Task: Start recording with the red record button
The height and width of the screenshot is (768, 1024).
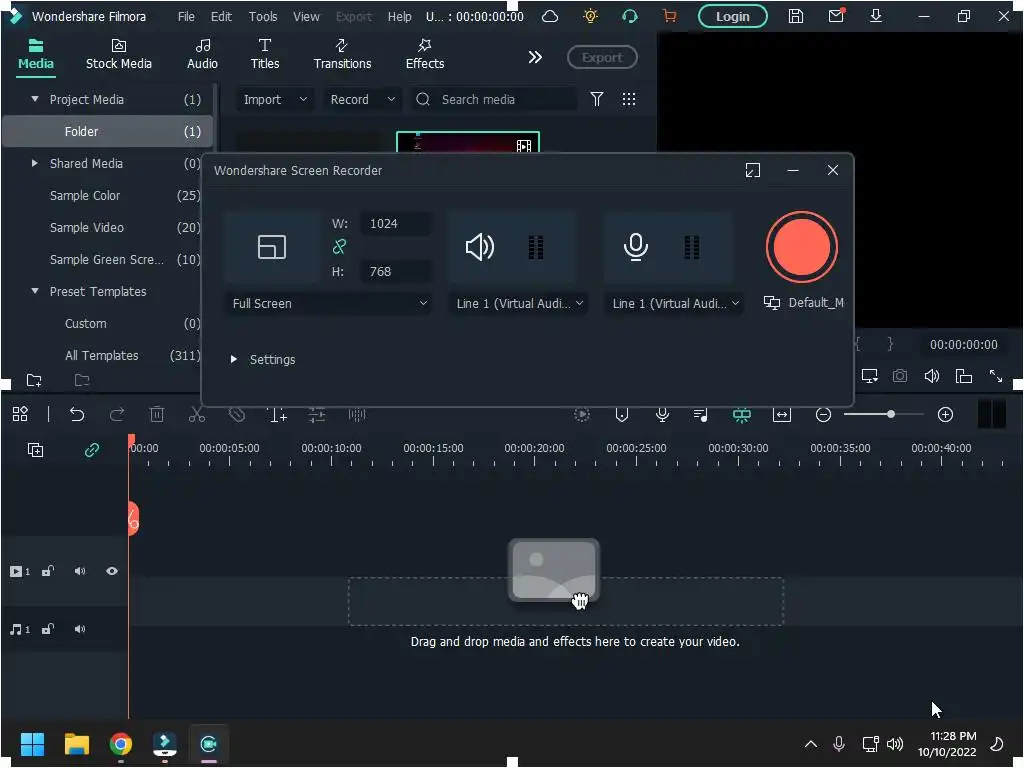Action: [x=801, y=247]
